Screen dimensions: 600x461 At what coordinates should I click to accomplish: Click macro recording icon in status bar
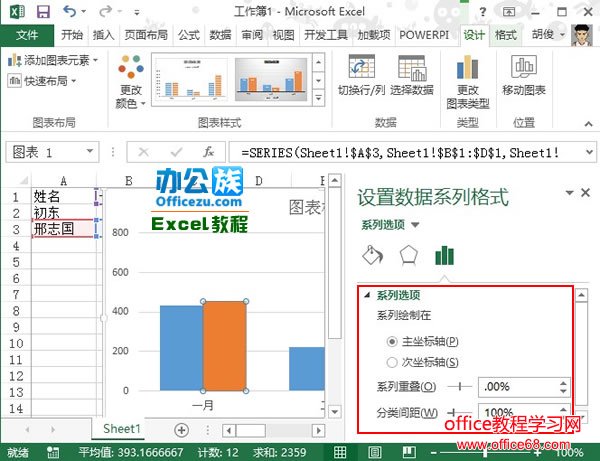pos(53,453)
